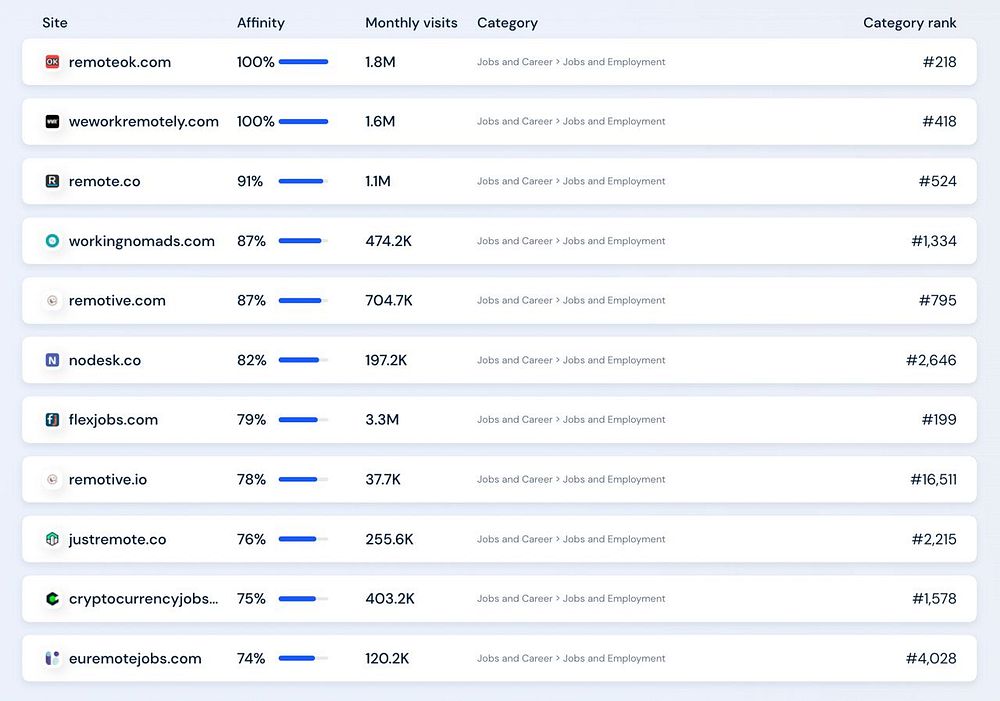Screen dimensions: 1000x701
Task: Click the #2,215 category rank
Action: coord(934,540)
